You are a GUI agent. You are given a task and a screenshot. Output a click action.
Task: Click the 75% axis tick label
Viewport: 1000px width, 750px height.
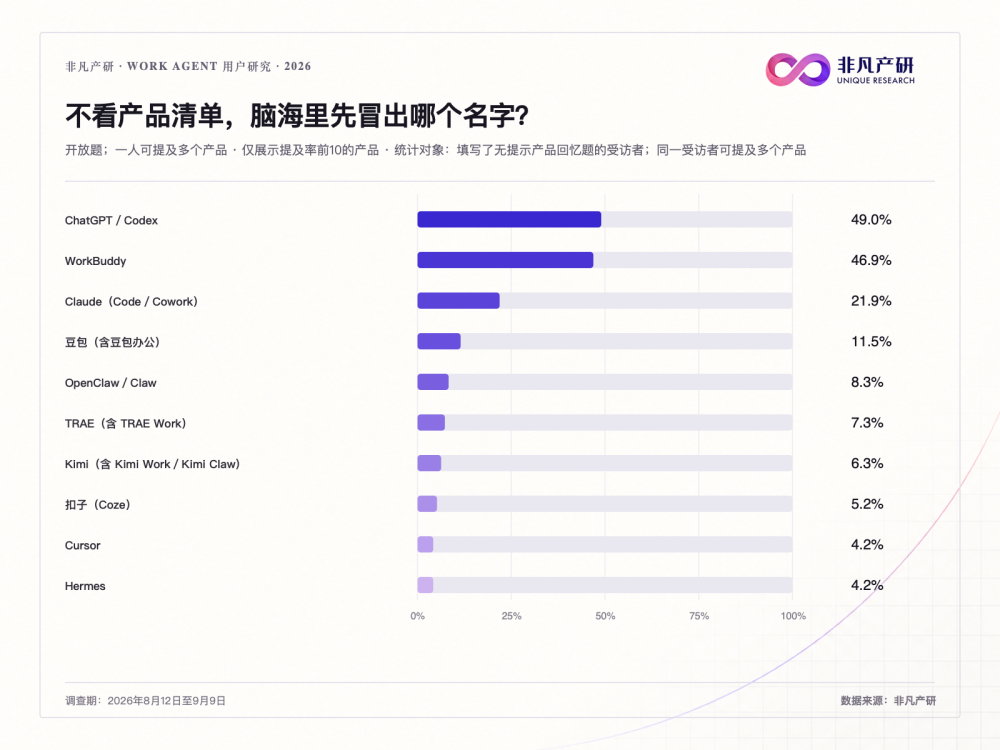pyautogui.click(x=699, y=616)
